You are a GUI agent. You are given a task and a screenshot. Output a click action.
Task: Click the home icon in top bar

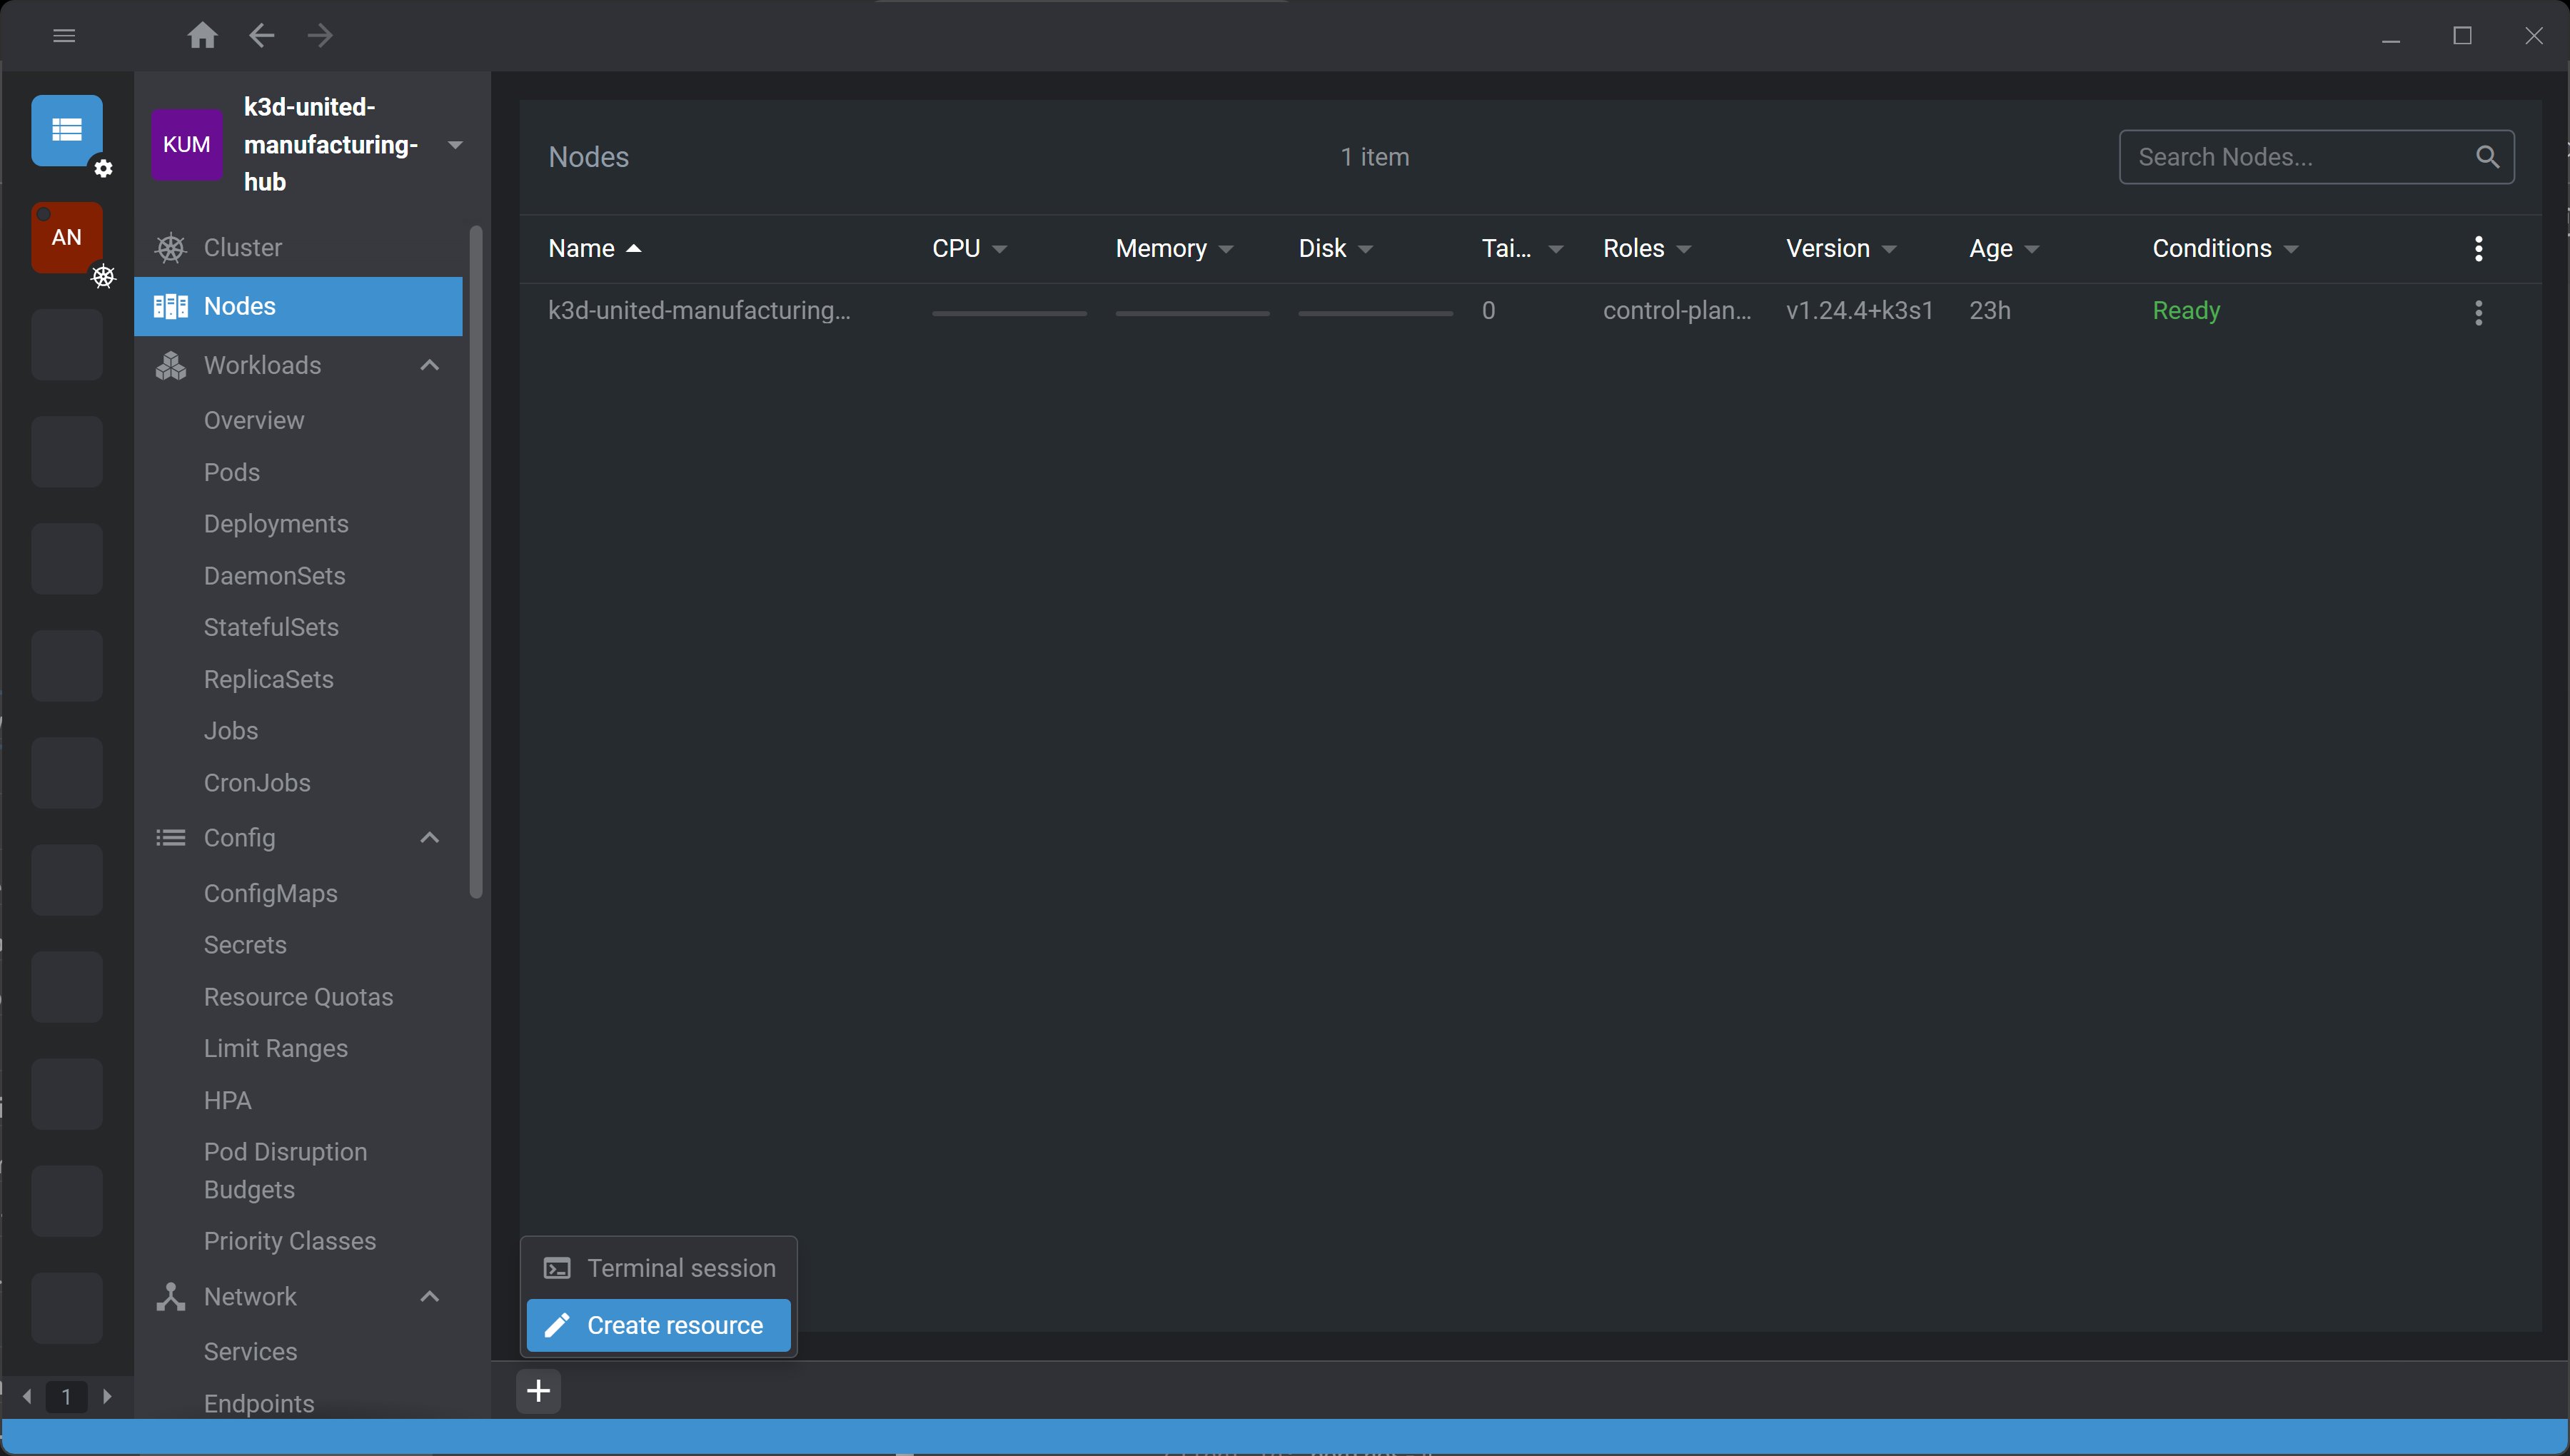[x=202, y=36]
